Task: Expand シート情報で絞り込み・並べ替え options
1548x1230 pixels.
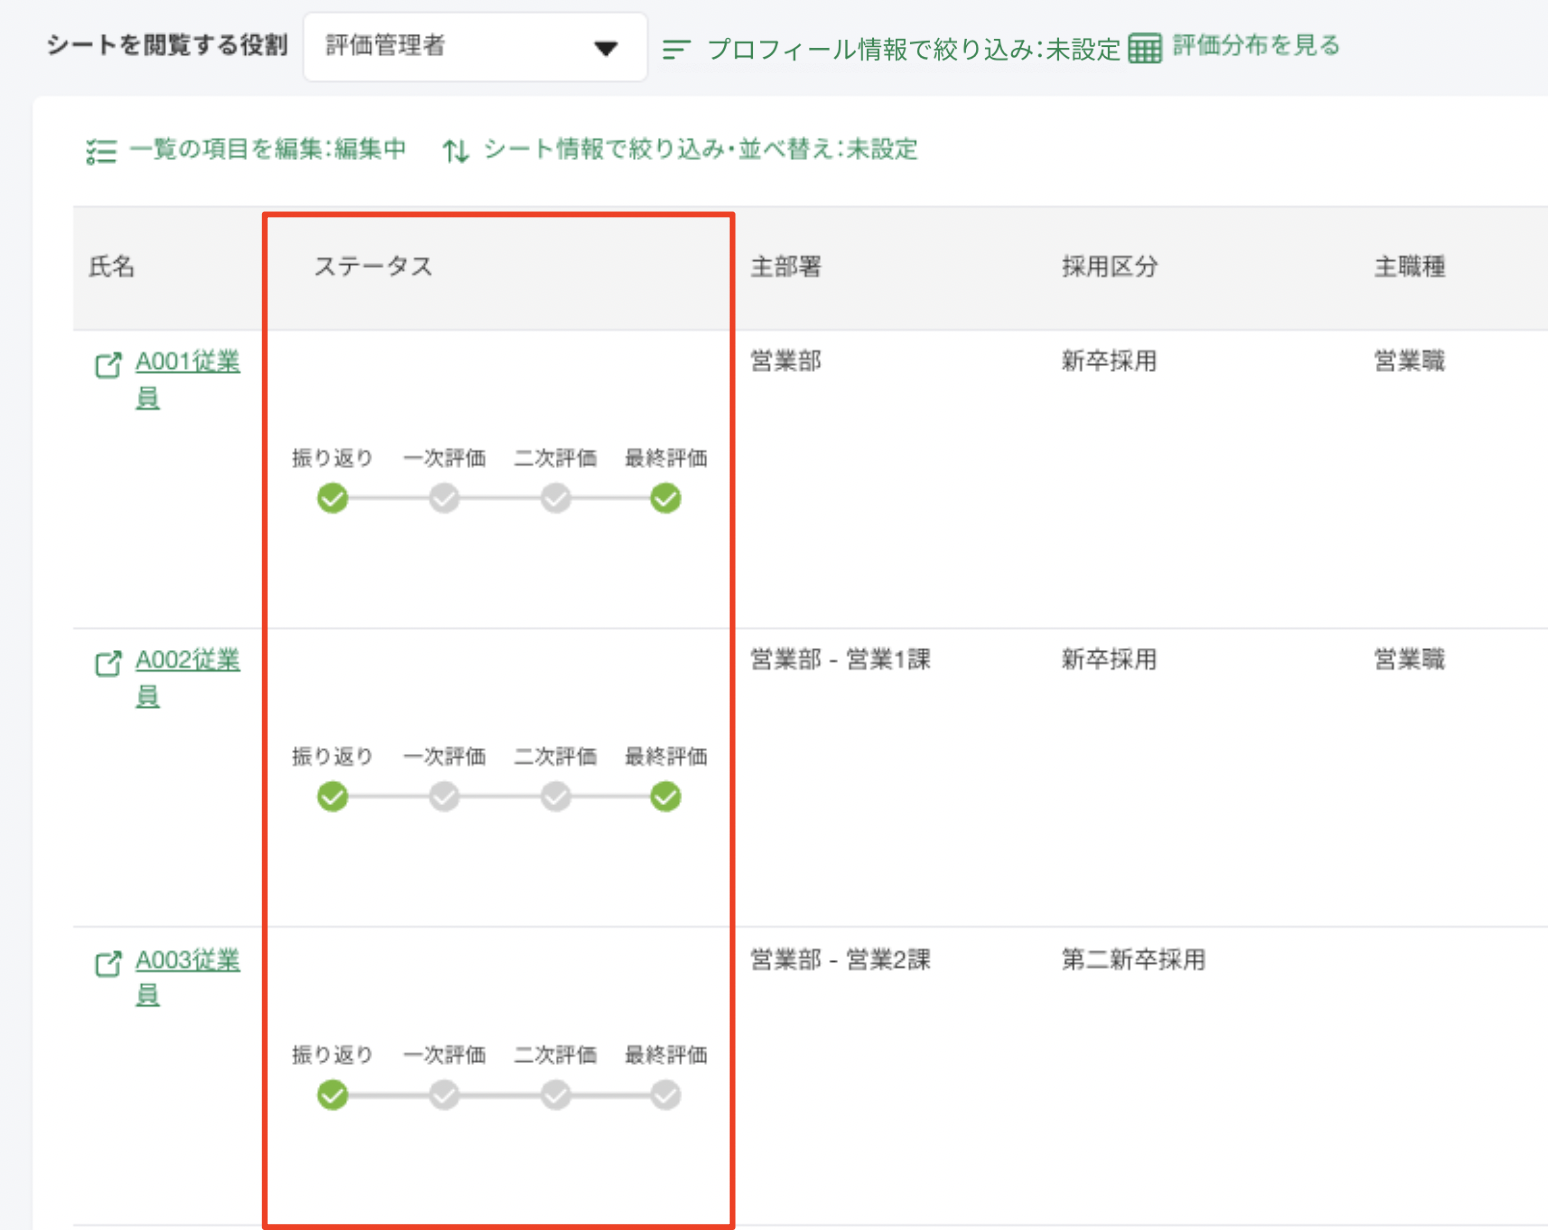Action: [x=700, y=150]
